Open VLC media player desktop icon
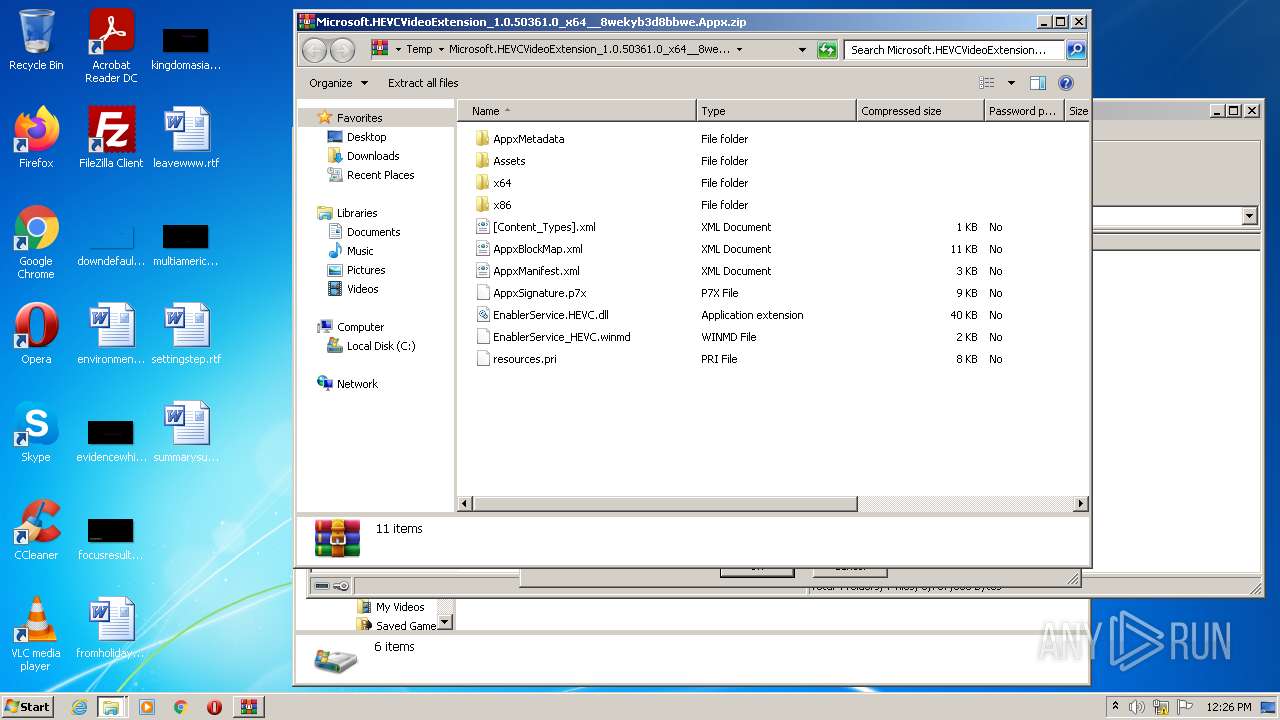This screenshot has height=720, width=1280. (x=36, y=634)
